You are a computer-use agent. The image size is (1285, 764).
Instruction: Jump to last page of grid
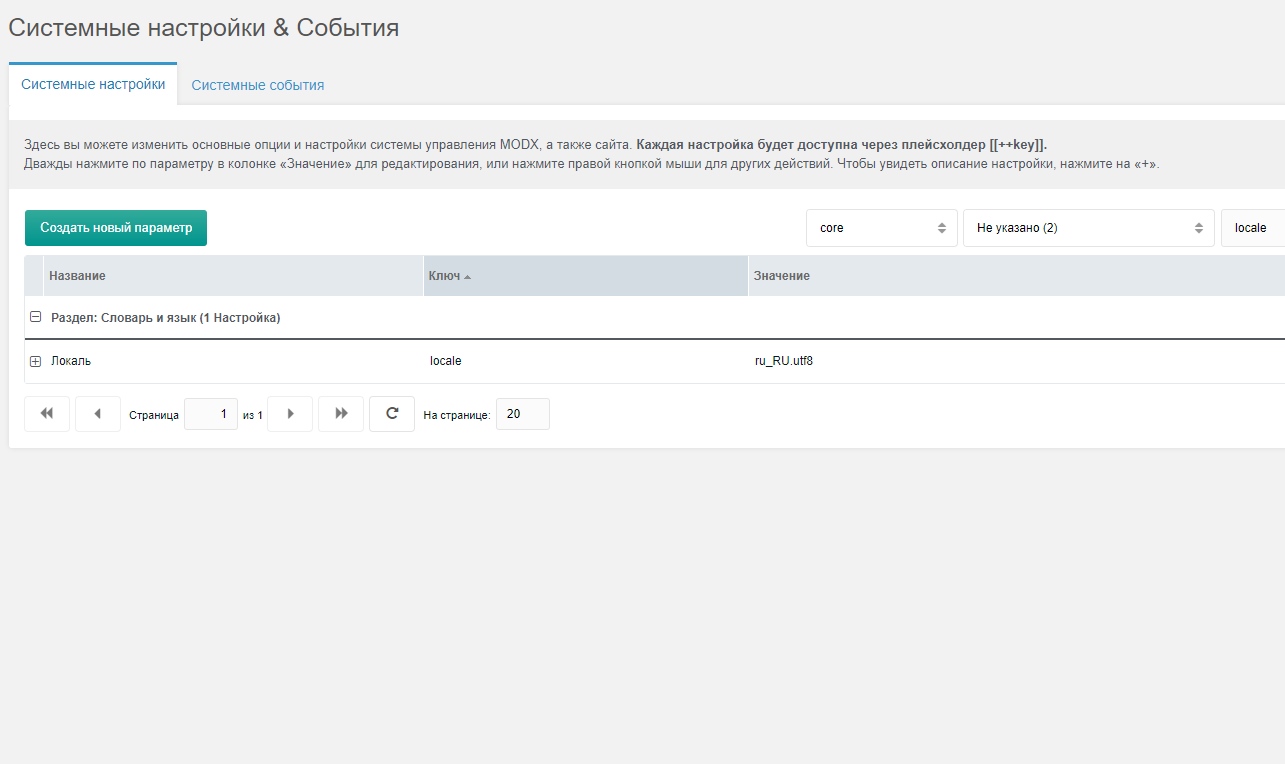coord(341,414)
